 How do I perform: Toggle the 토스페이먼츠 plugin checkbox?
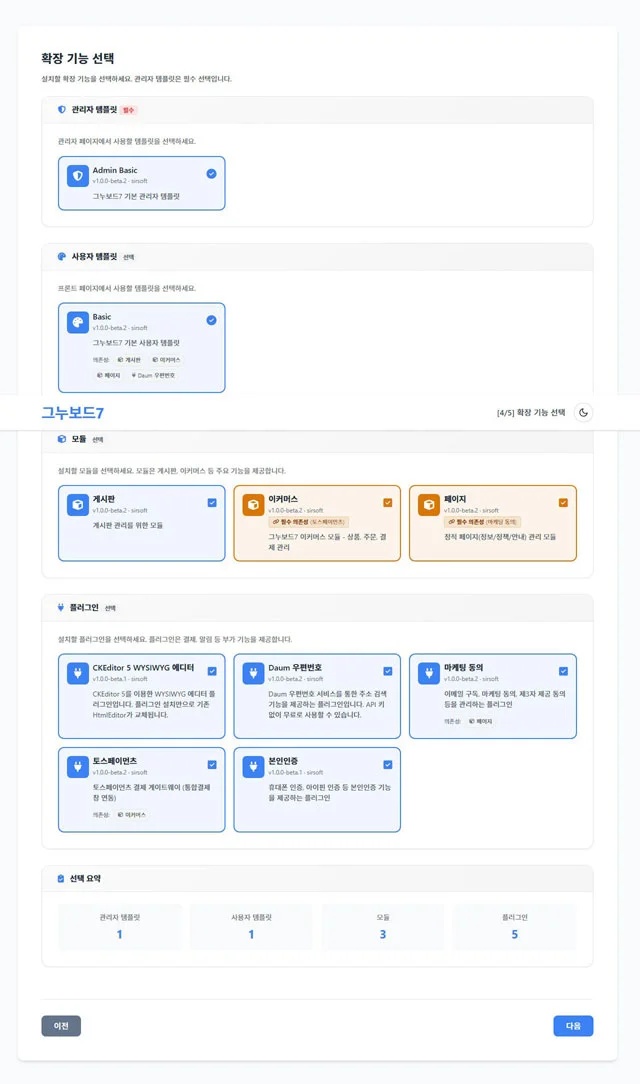click(x=212, y=765)
